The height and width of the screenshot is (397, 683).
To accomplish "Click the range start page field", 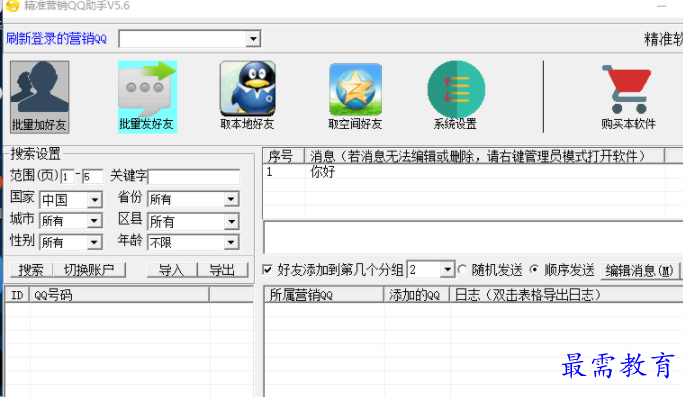I will point(67,177).
